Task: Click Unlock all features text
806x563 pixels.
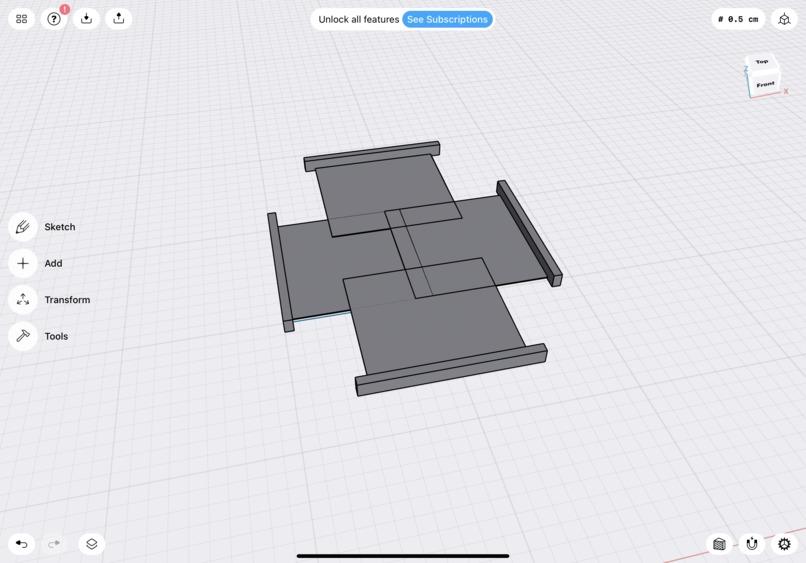Action: point(358,20)
